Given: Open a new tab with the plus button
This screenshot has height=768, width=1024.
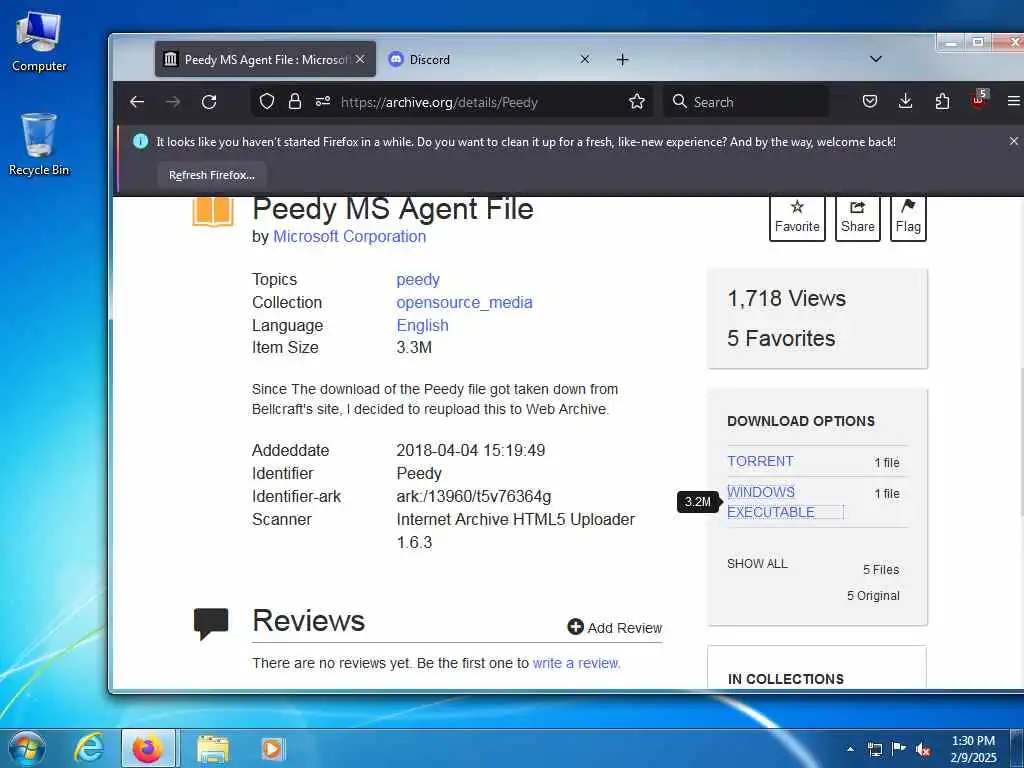Looking at the screenshot, I should 622,59.
